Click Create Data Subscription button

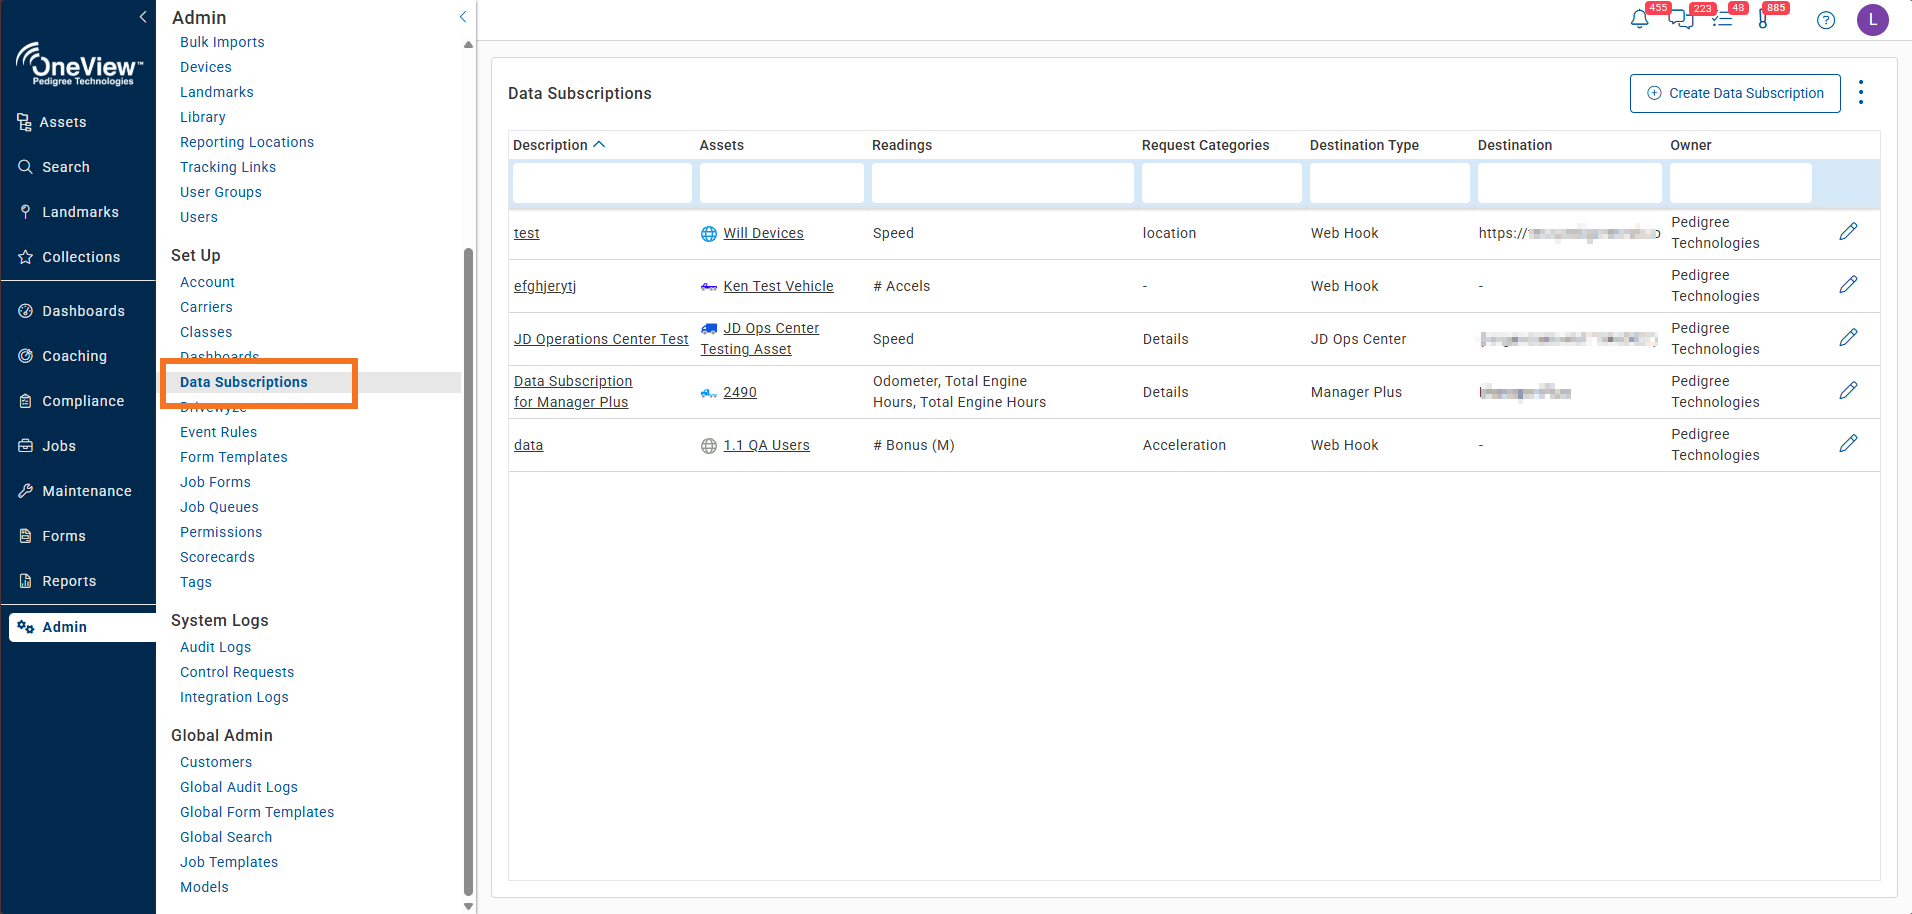pyautogui.click(x=1735, y=93)
